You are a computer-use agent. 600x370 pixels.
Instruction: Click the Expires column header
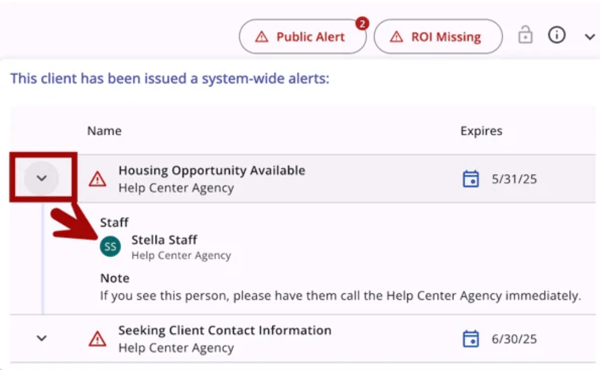point(481,131)
